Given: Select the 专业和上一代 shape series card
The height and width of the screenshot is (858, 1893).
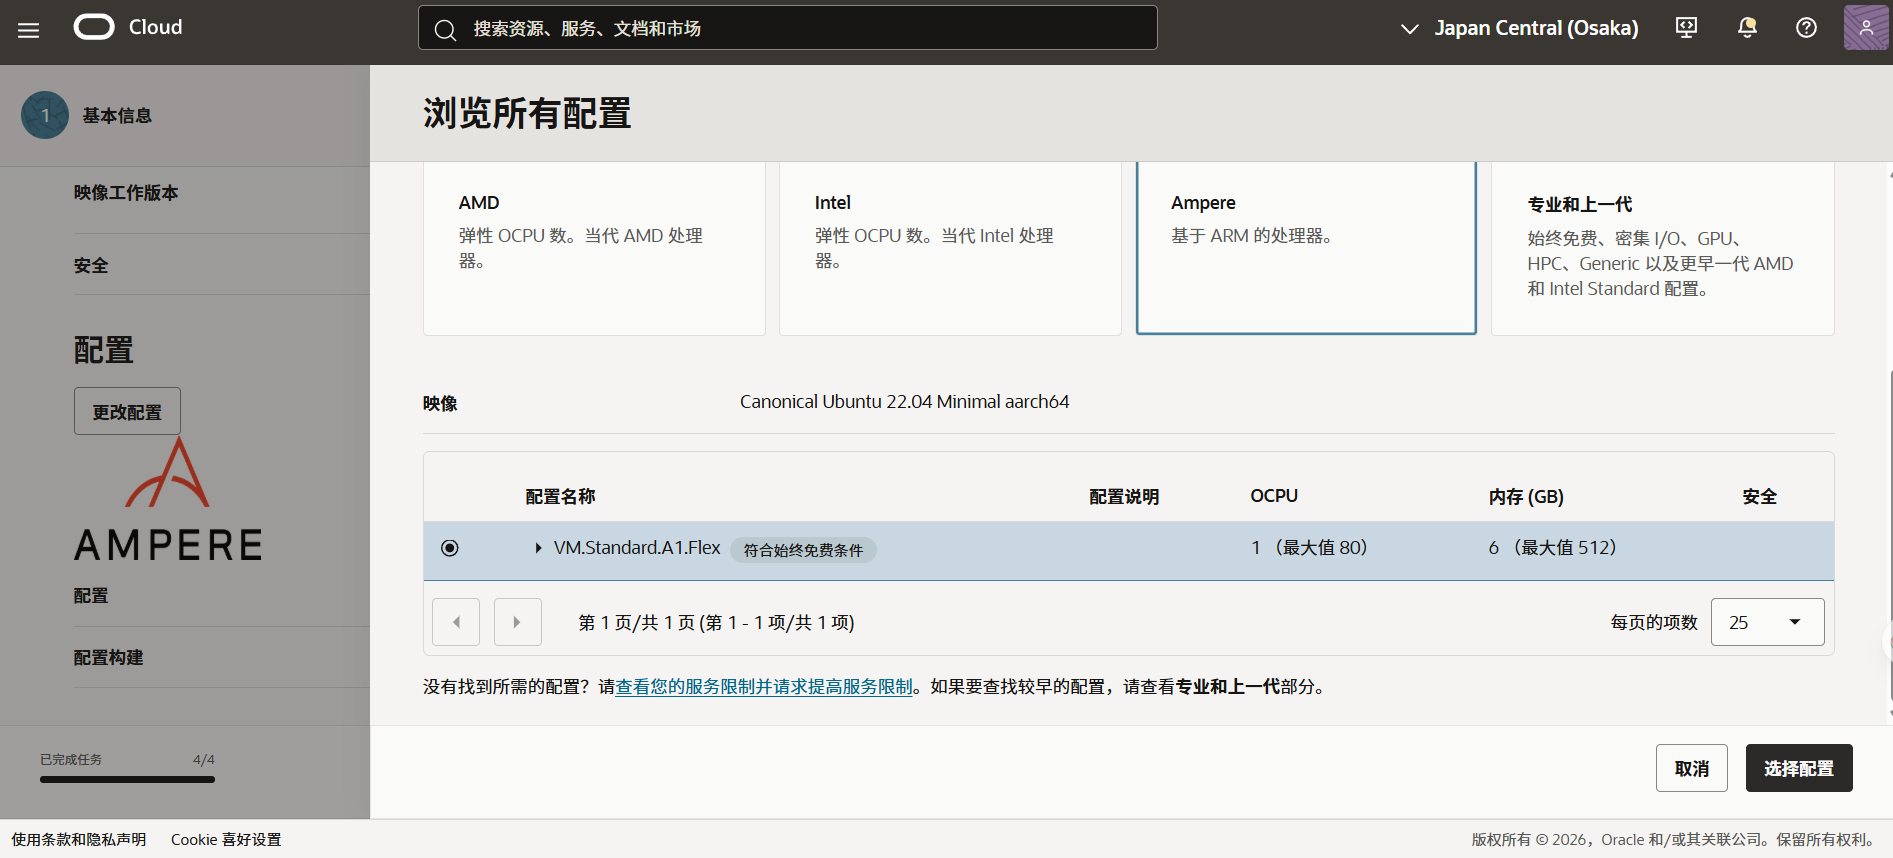Looking at the screenshot, I should 1662,248.
